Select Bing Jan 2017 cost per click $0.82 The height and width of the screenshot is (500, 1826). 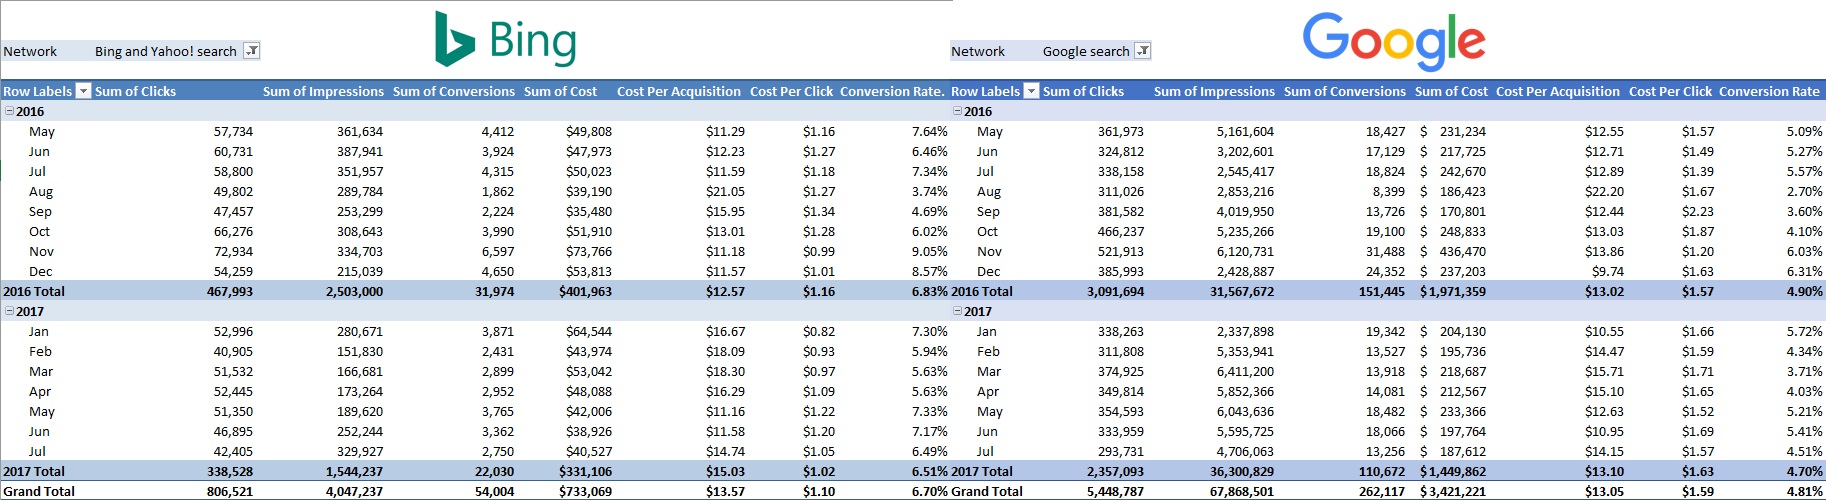(x=818, y=331)
